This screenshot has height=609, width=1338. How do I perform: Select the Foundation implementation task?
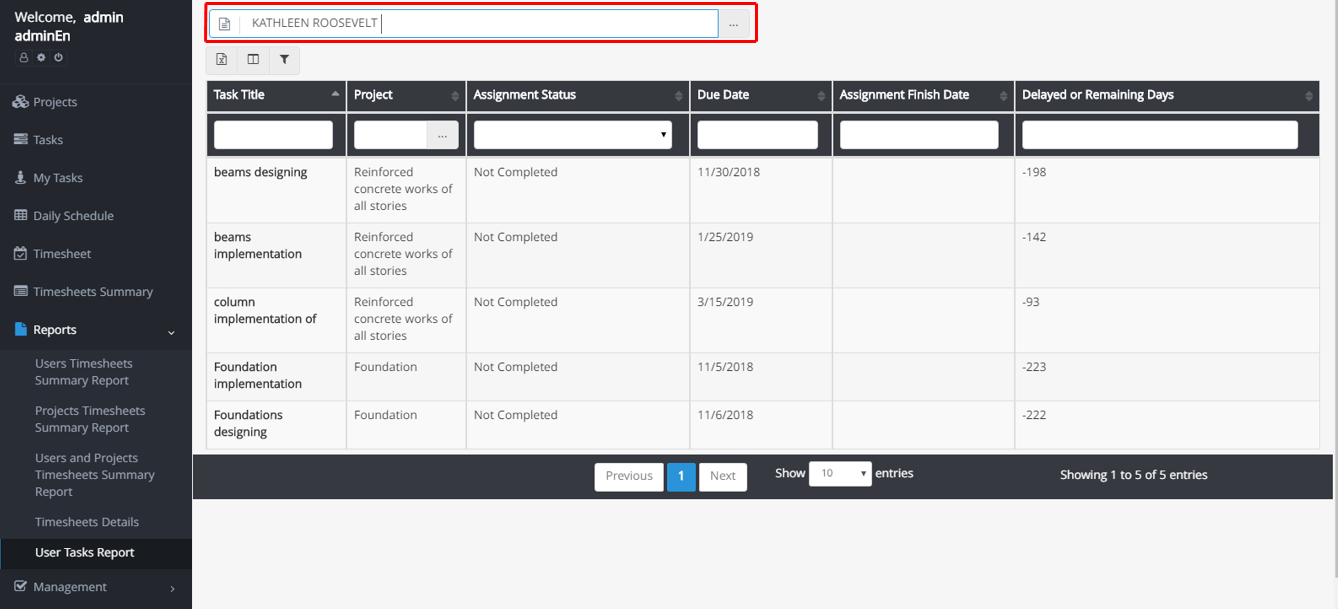[258, 376]
